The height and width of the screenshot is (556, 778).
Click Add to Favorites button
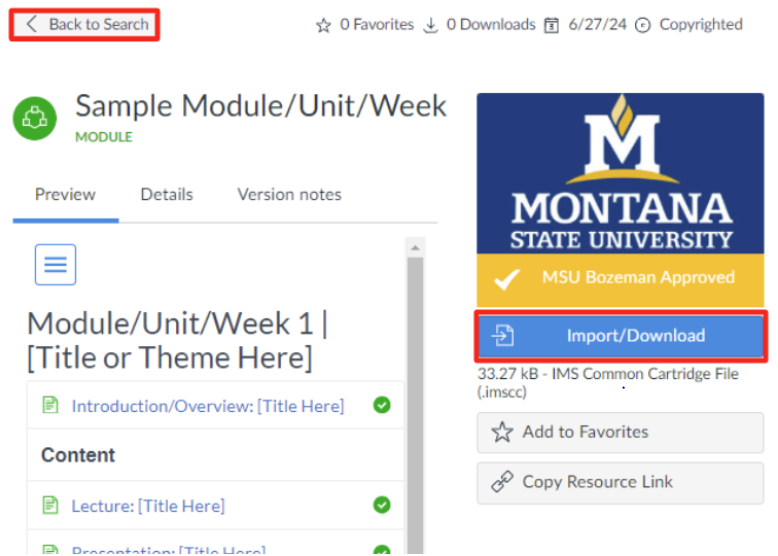tap(621, 432)
